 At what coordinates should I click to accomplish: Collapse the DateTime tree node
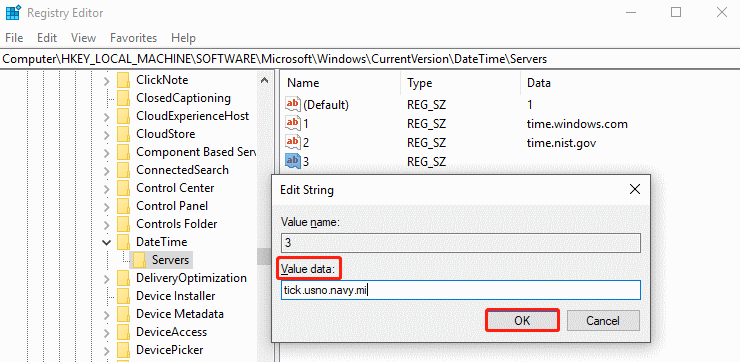[x=107, y=242]
